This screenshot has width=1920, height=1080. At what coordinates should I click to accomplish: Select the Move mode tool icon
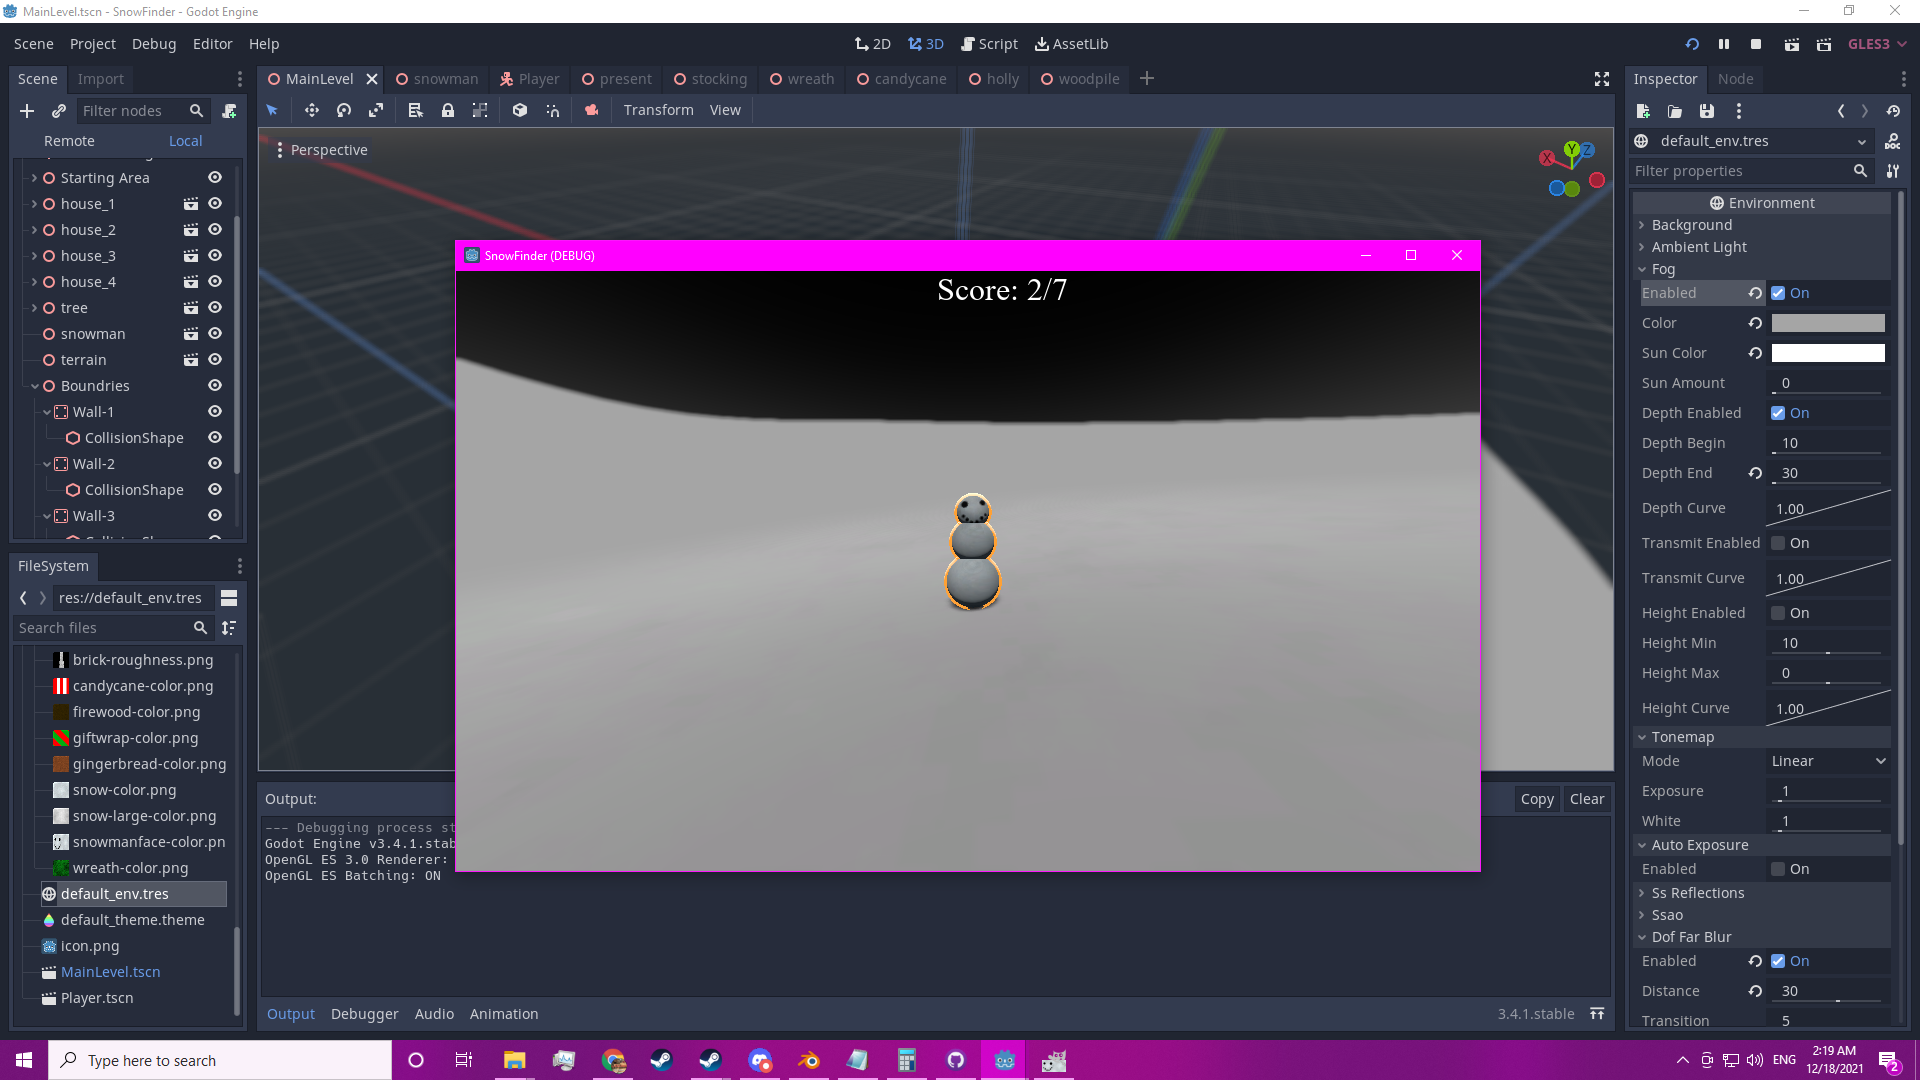(x=311, y=110)
